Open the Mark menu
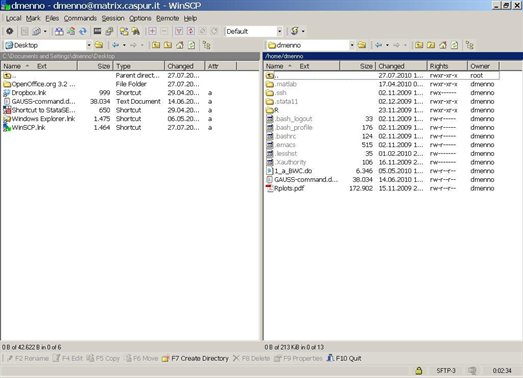Image resolution: width=523 pixels, height=378 pixels. (x=33, y=18)
